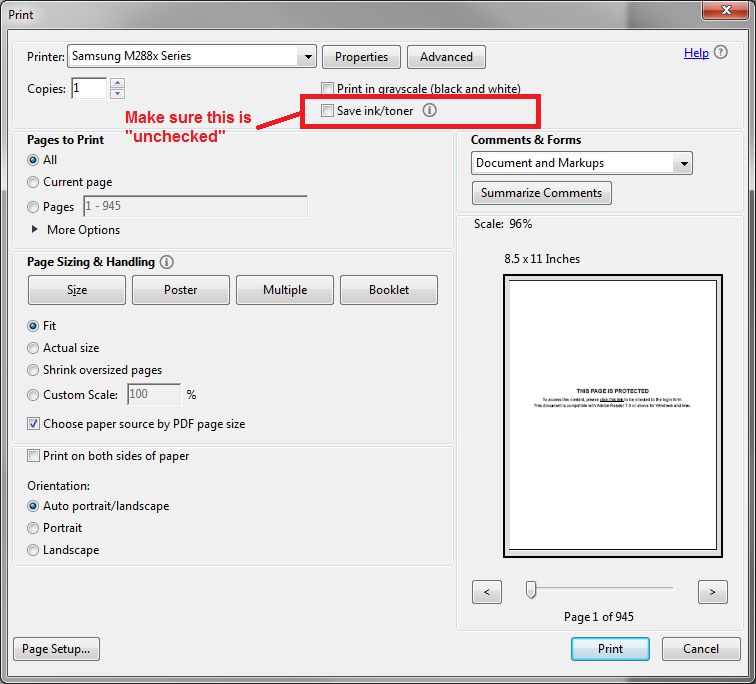The height and width of the screenshot is (684, 756).
Task: Check Print on both sides of paper
Action: coord(34,456)
